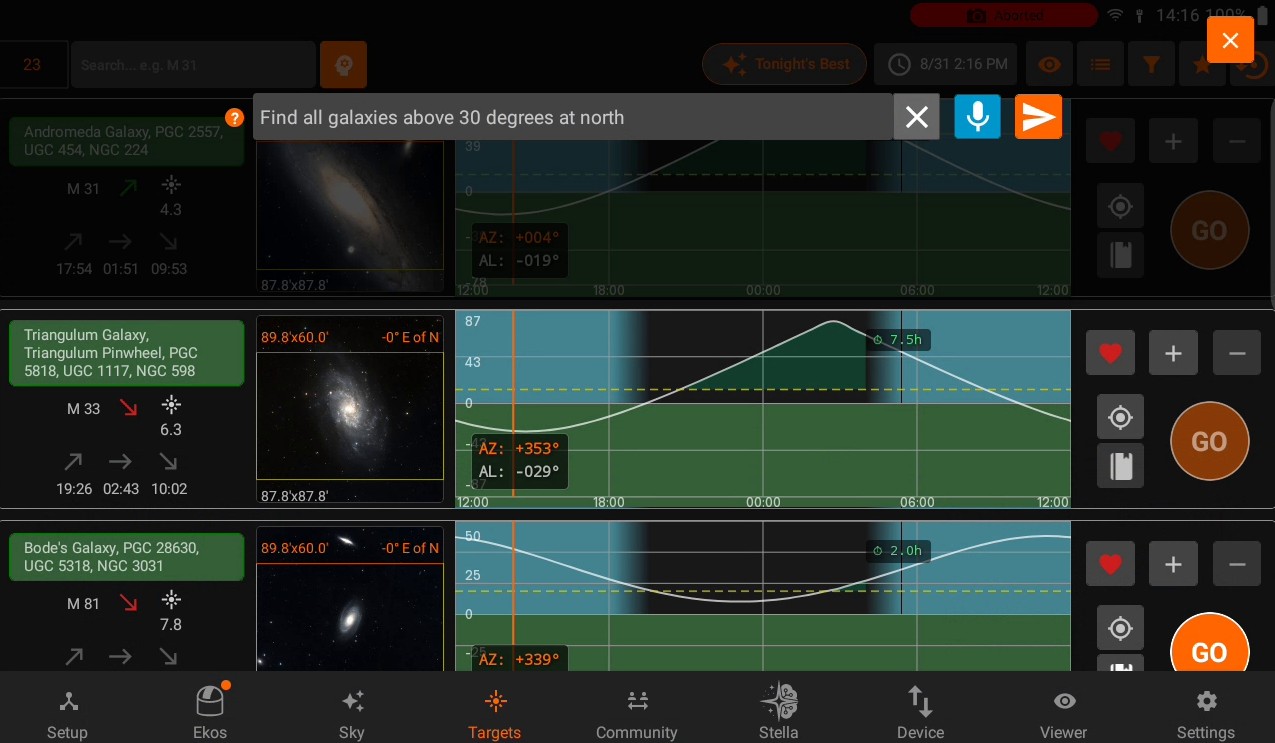The height and width of the screenshot is (743, 1275).
Task: Clear the Stella query text
Action: (x=916, y=117)
